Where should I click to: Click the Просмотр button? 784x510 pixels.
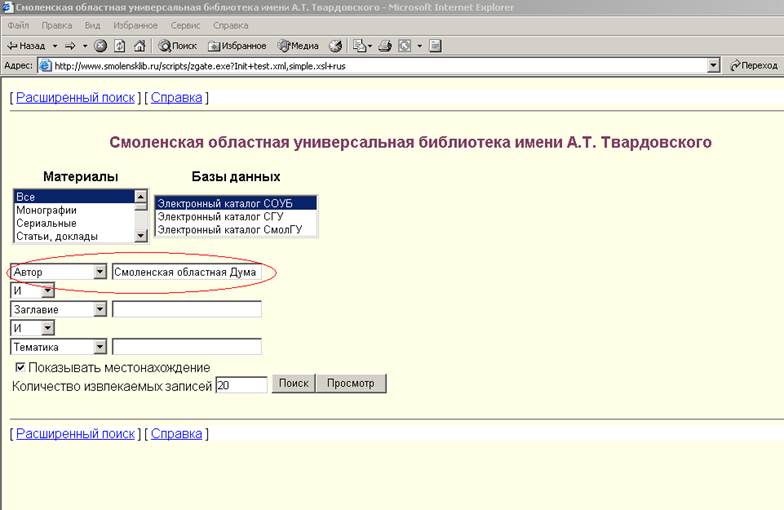(351, 384)
